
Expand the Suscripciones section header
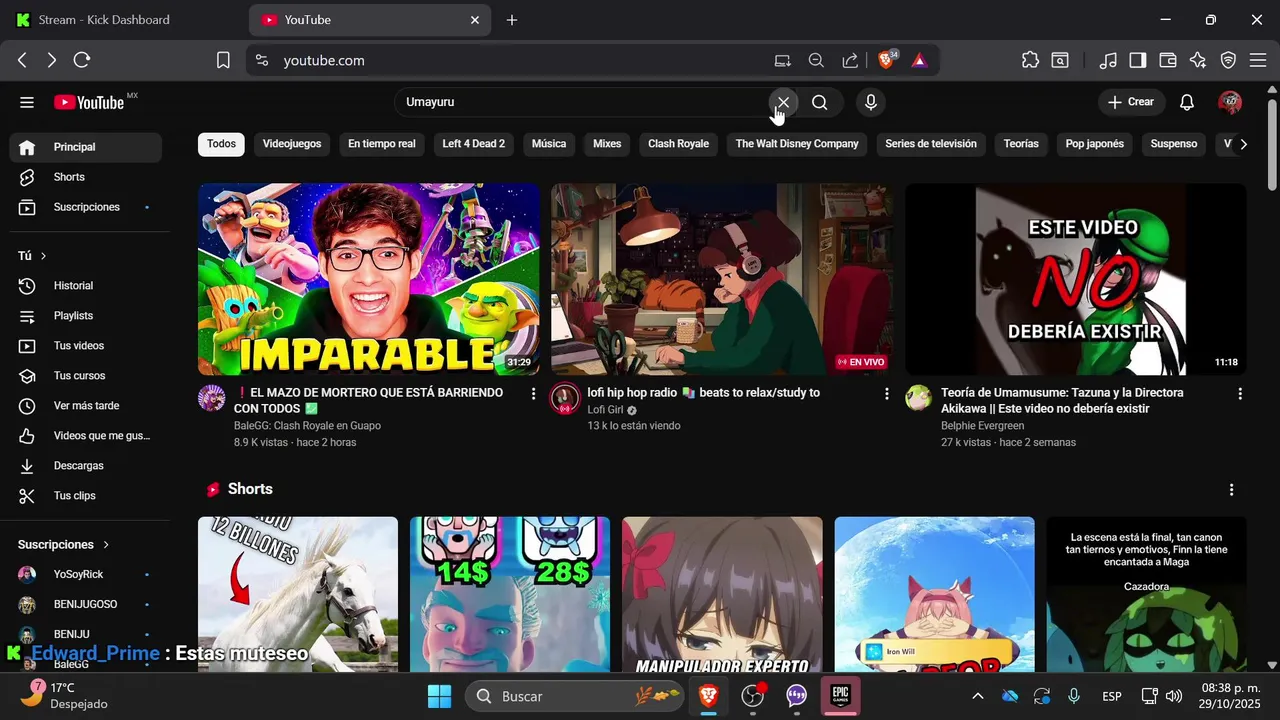pos(64,545)
